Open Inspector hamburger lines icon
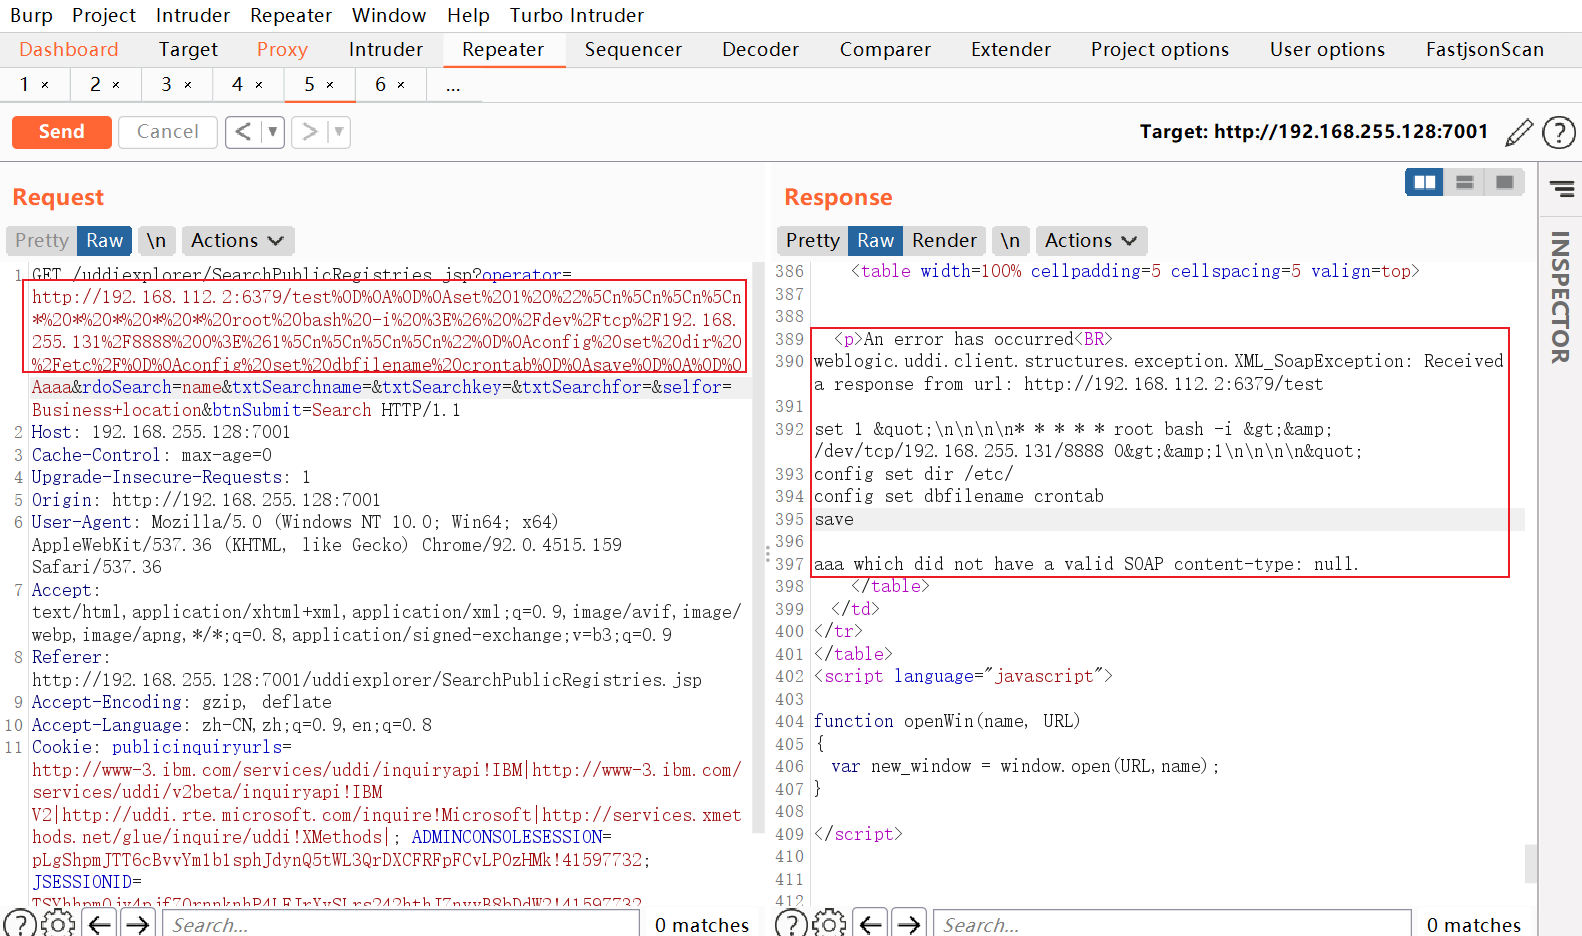 pyautogui.click(x=1562, y=188)
